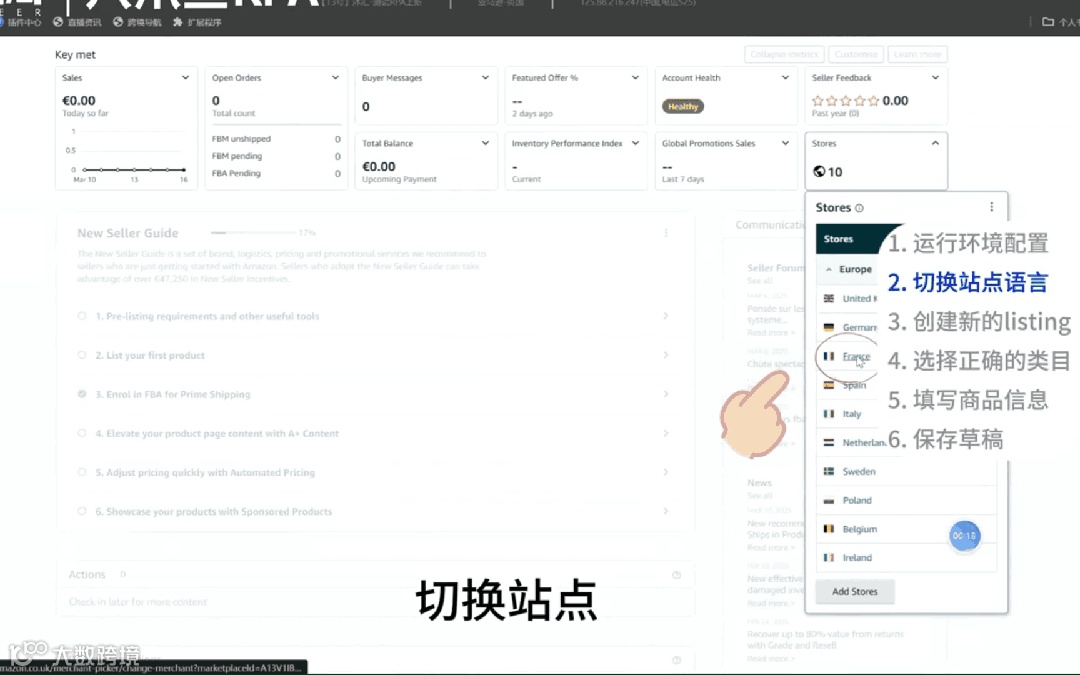Click the Belgium flag icon
This screenshot has height=675, width=1080.
click(829, 529)
